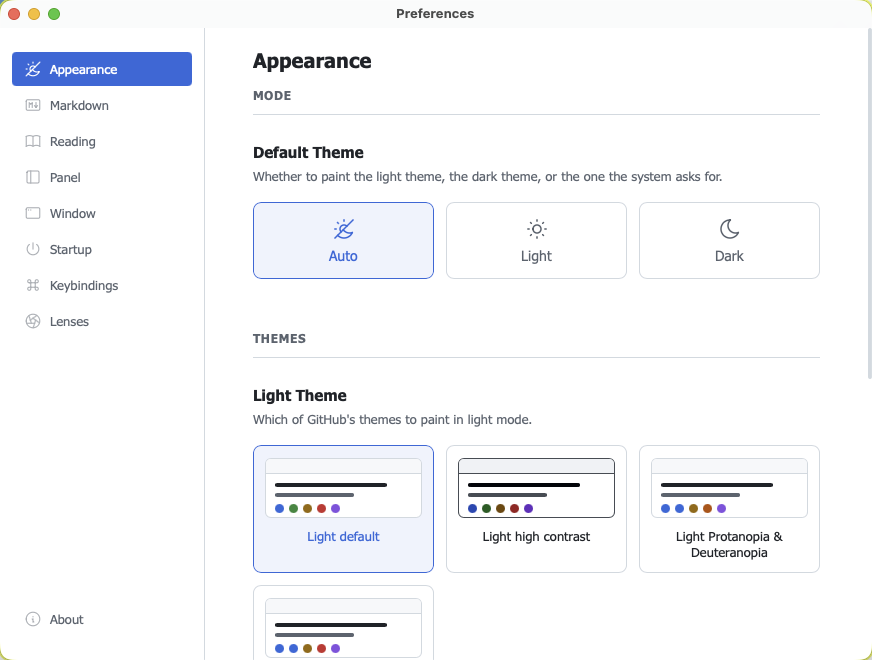Go to the Panel settings section
Screen dimensions: 872x660
point(102,177)
